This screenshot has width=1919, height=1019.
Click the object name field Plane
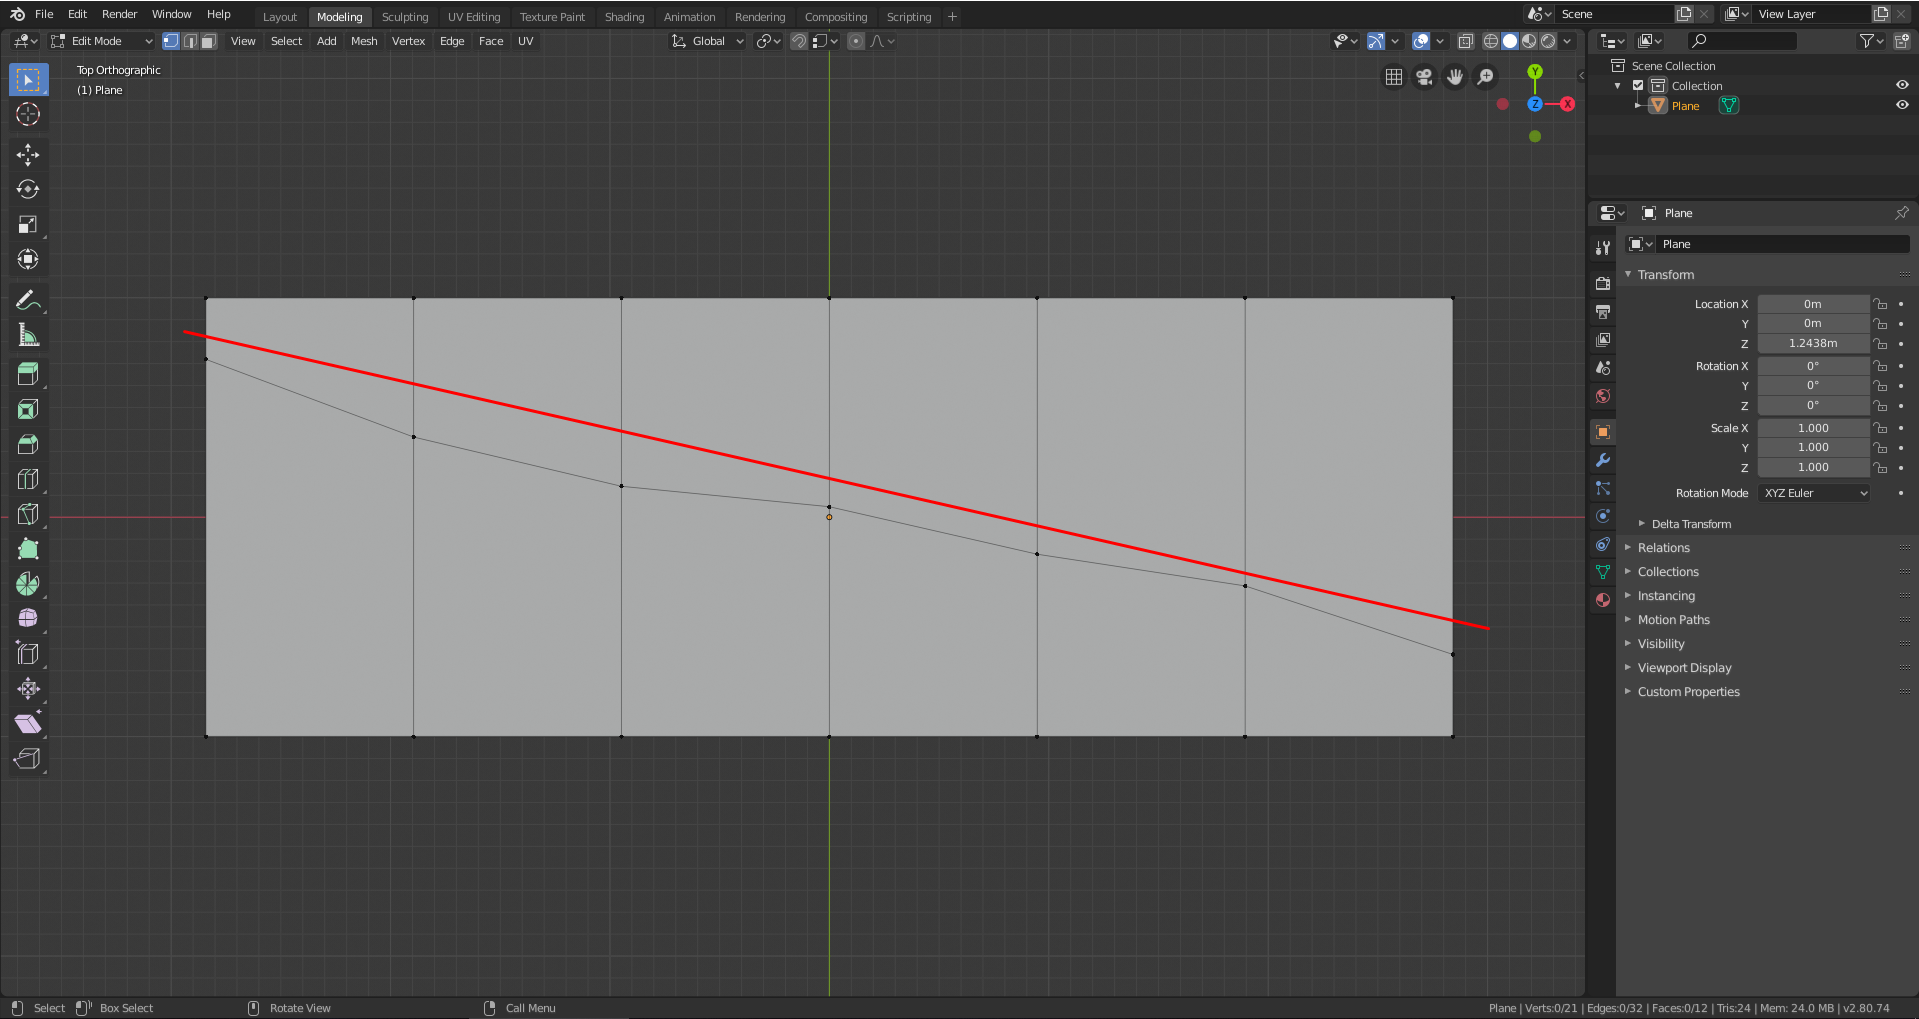(1783, 244)
